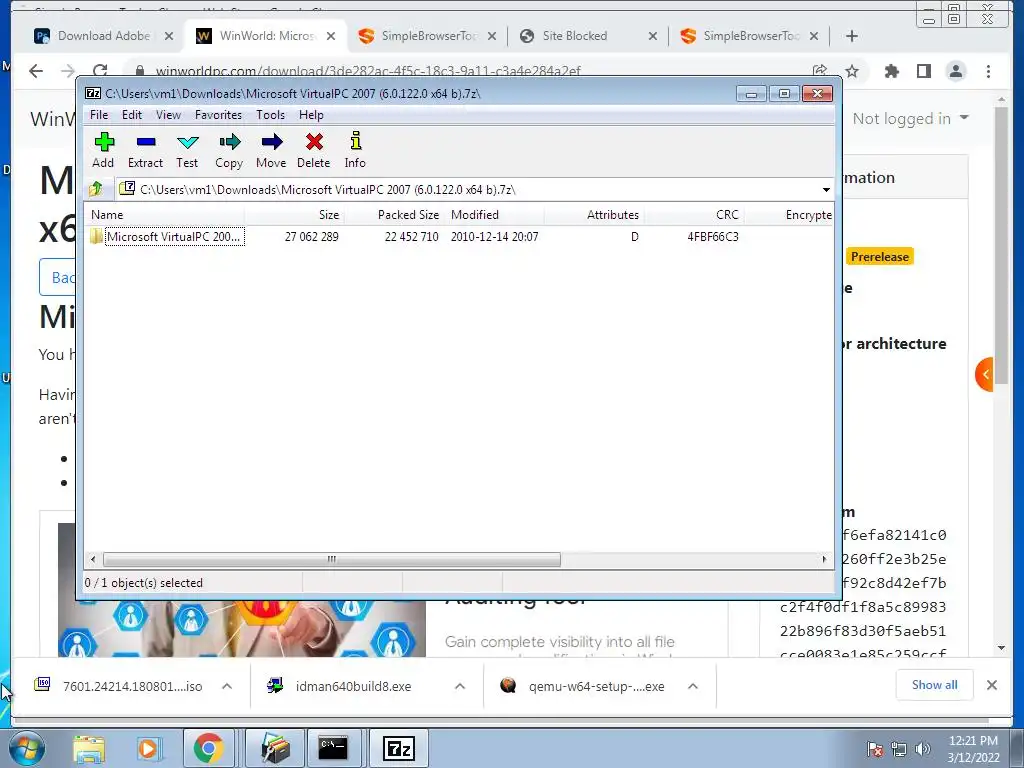Click Show all downloads button
Image resolution: width=1024 pixels, height=768 pixels.
(x=935, y=685)
